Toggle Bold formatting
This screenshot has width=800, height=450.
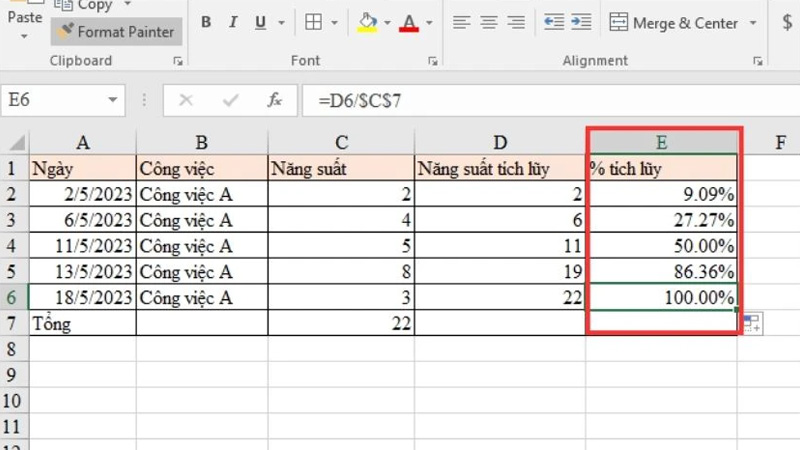[x=206, y=22]
